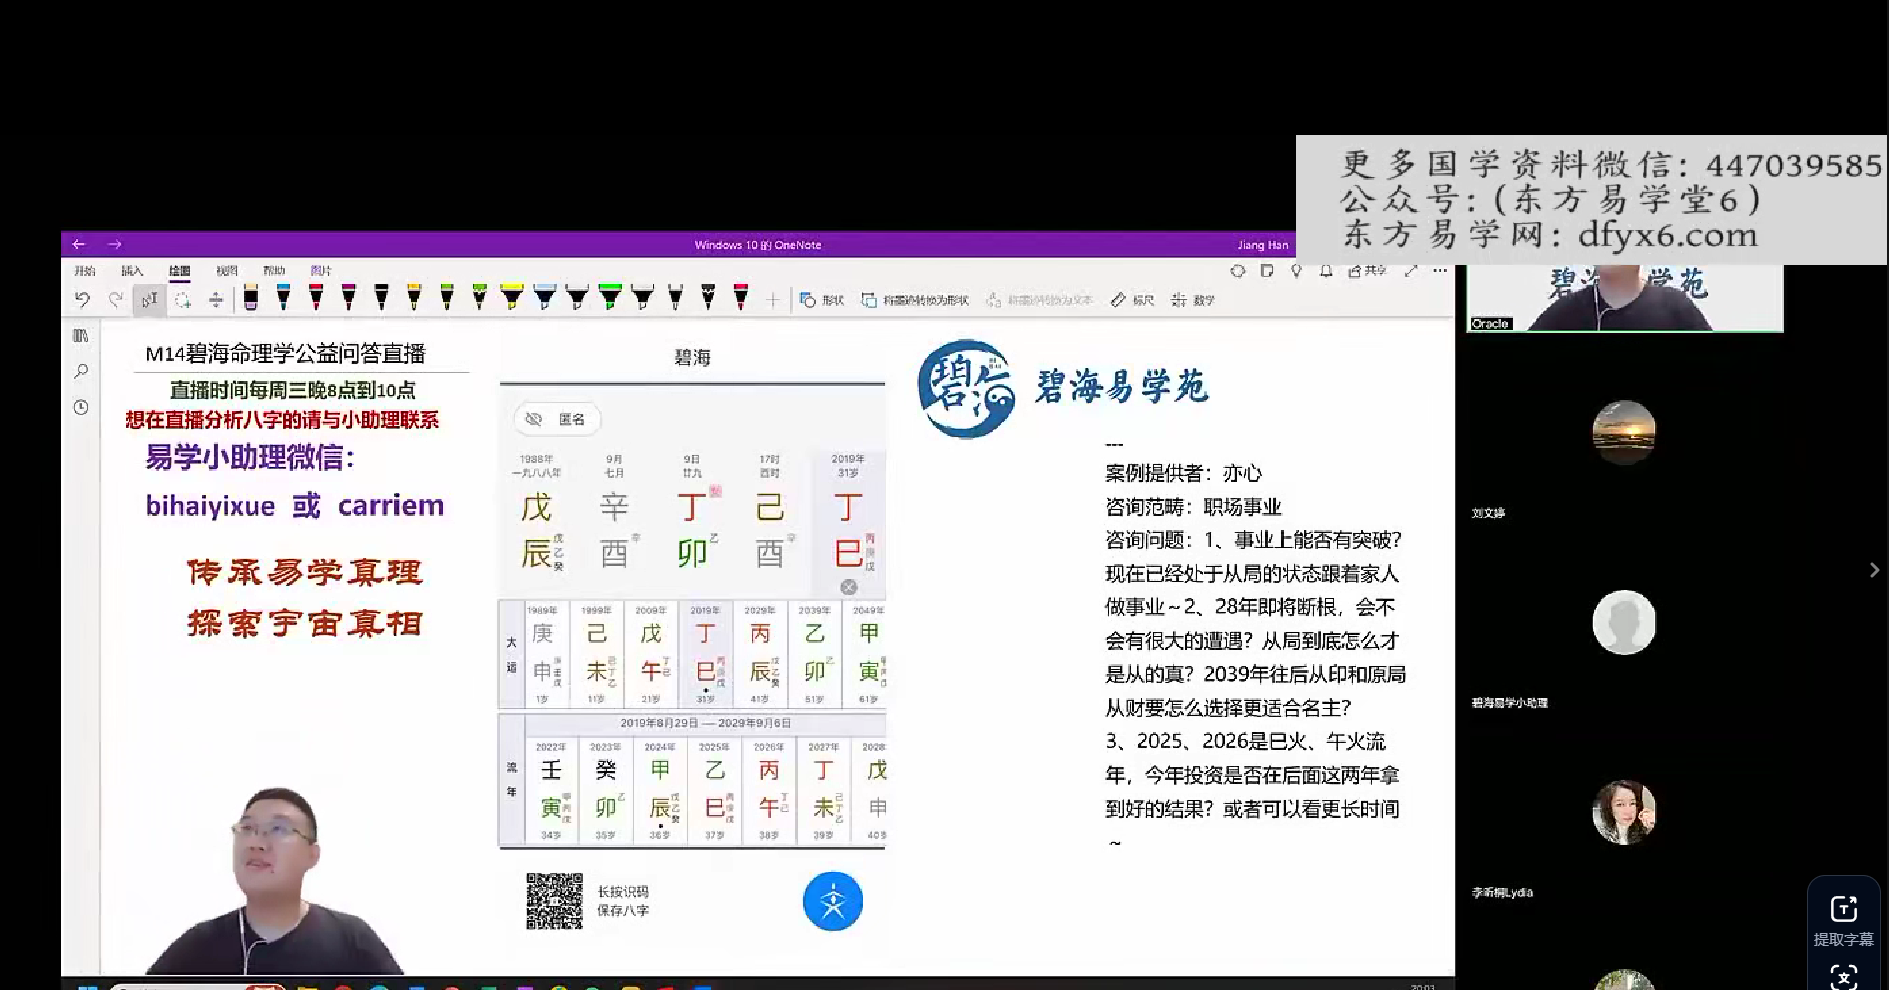Select the yellow highlighter pen
This screenshot has width=1889, height=990.
511,297
